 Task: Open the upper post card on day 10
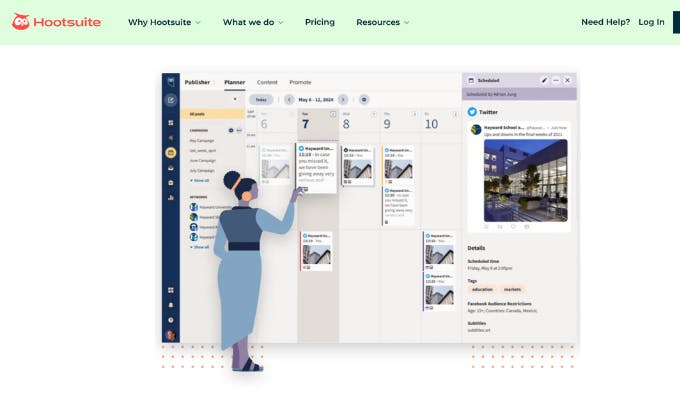point(439,251)
